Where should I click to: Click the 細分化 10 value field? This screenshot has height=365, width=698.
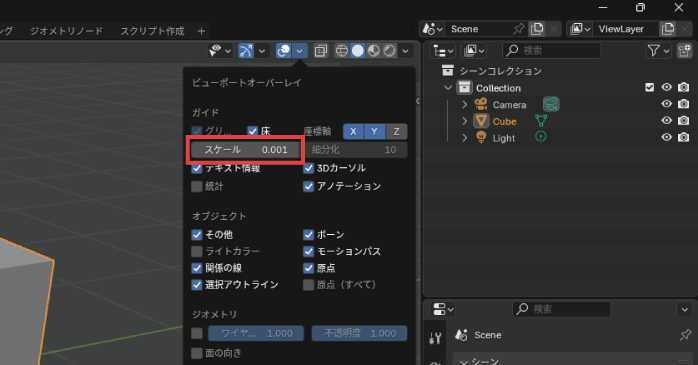[355, 150]
